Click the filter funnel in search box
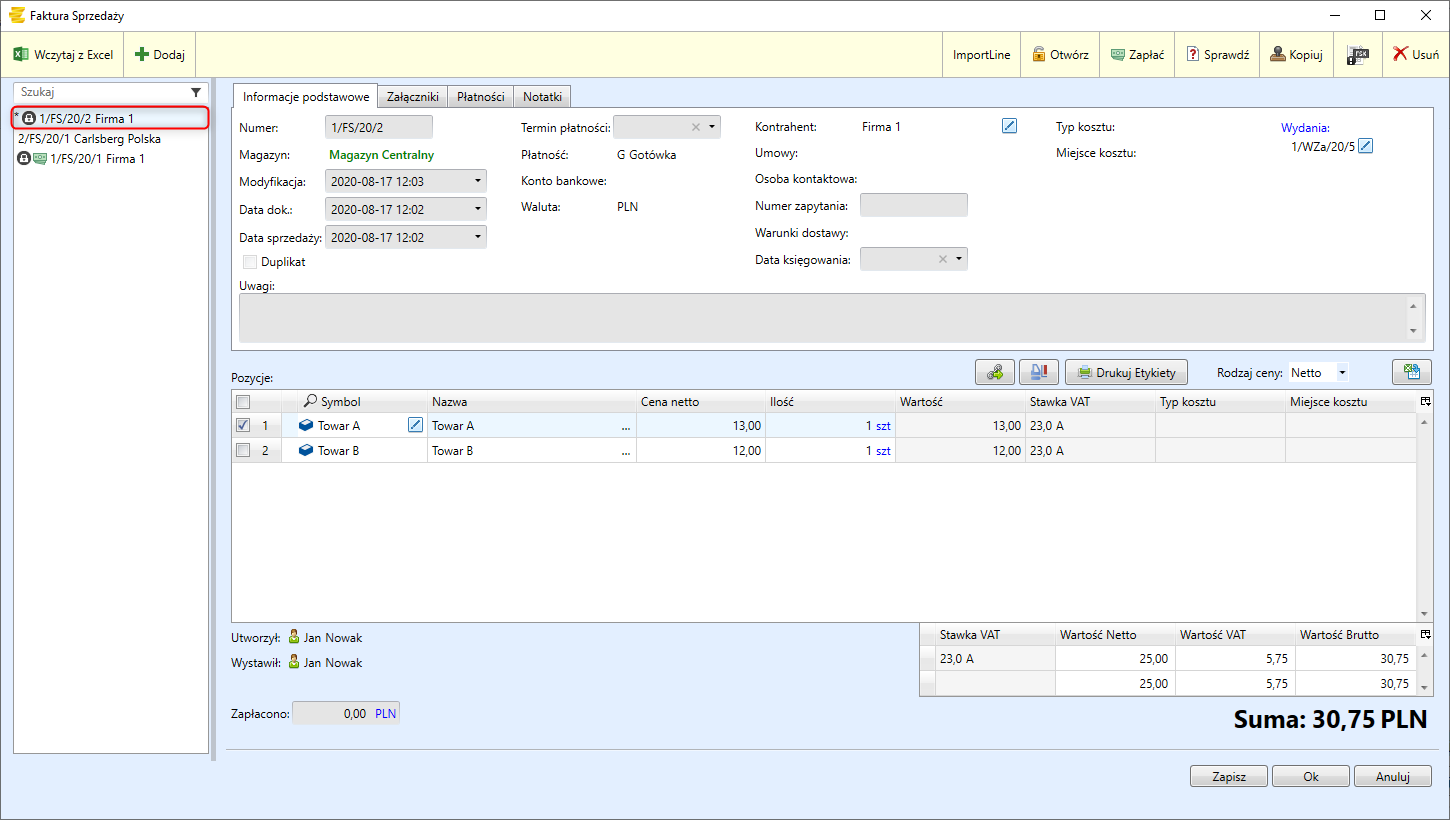 click(x=196, y=92)
